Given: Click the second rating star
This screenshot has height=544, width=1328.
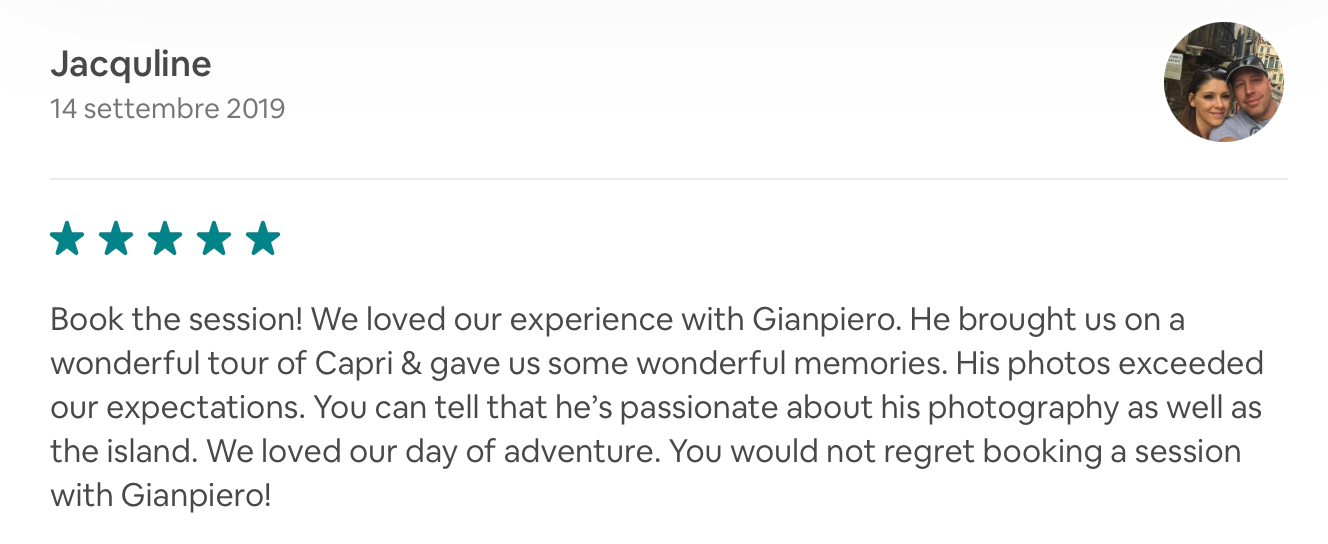Looking at the screenshot, I should (116, 239).
